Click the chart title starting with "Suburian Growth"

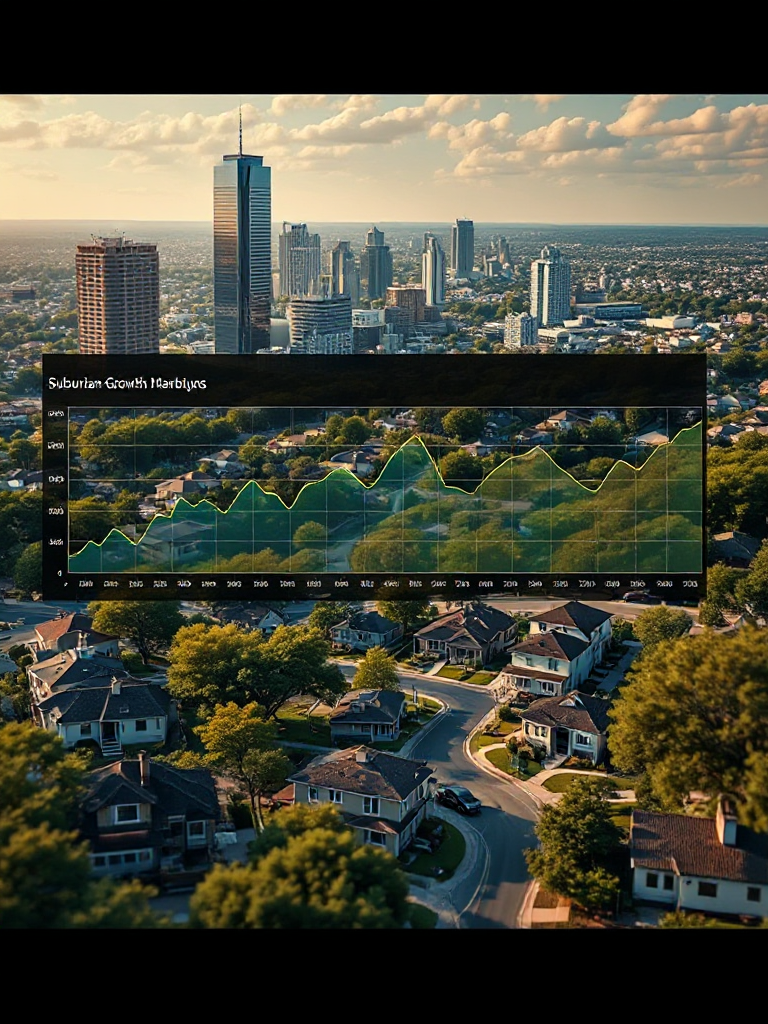(127, 383)
